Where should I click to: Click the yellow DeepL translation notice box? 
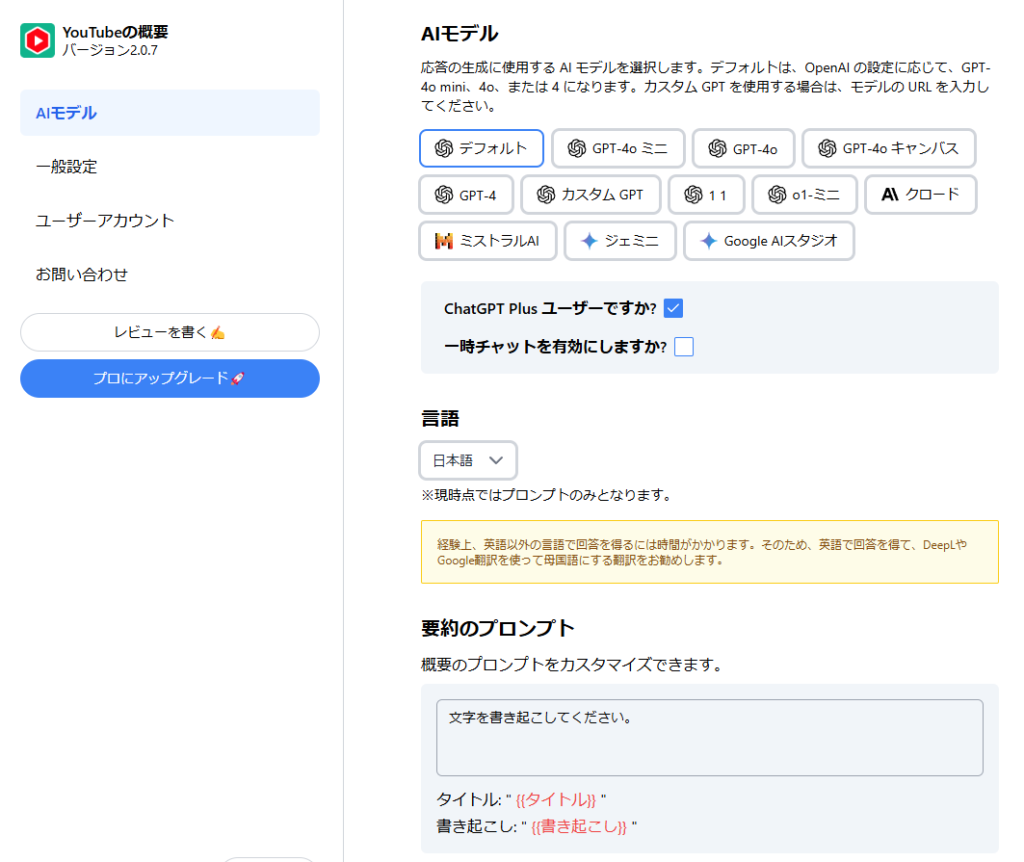pyautogui.click(x=710, y=552)
